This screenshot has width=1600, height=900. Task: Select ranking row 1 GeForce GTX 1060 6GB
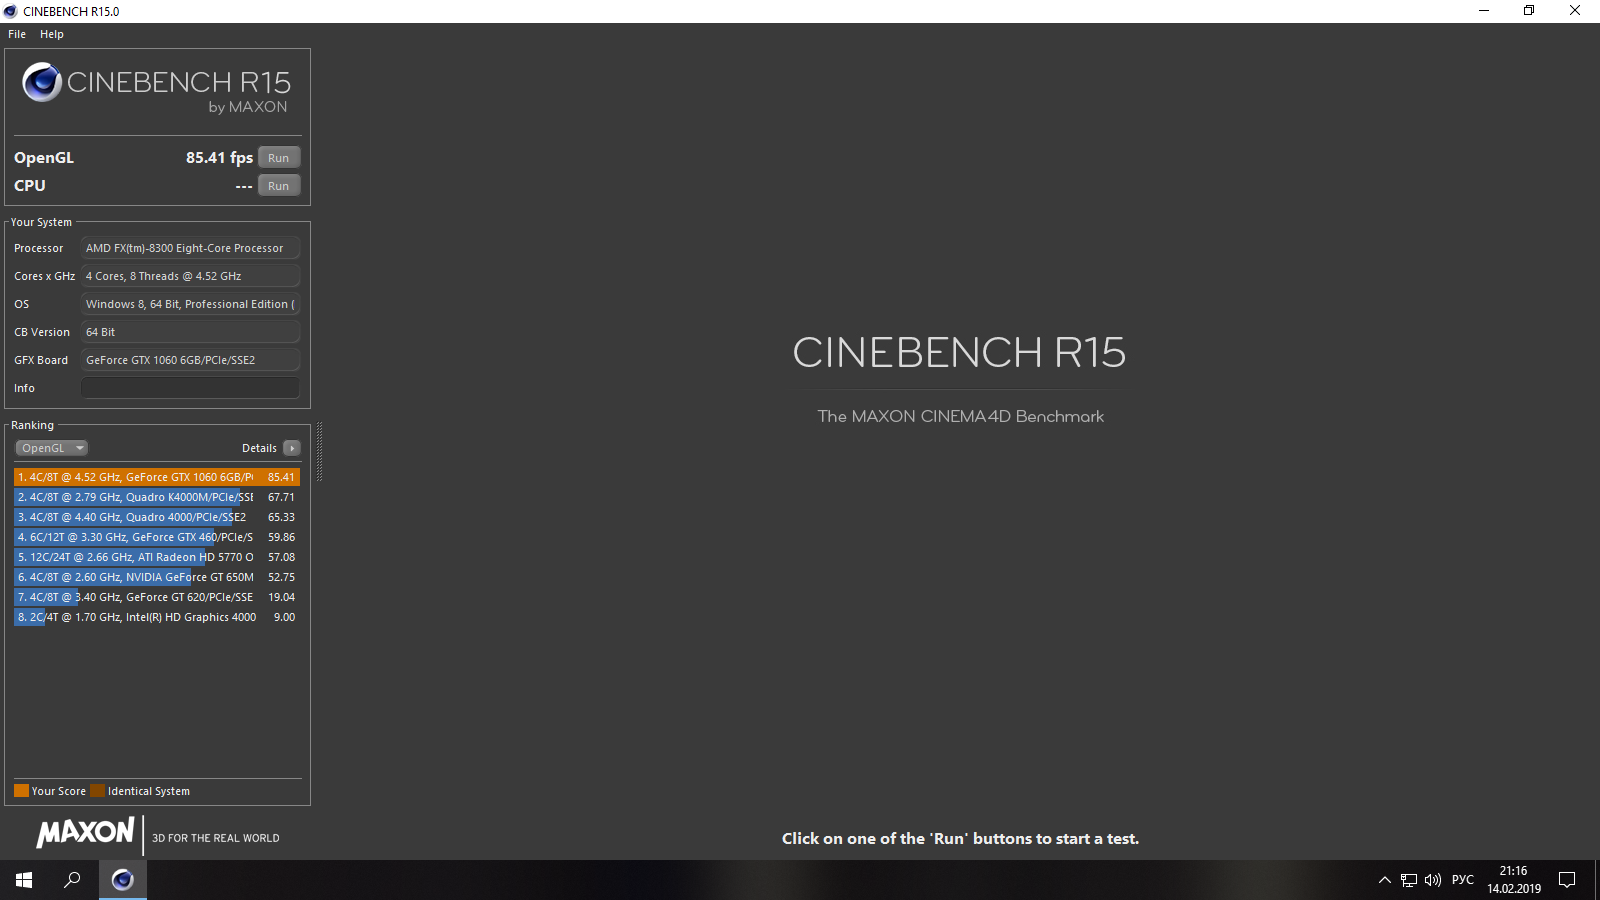(x=157, y=477)
